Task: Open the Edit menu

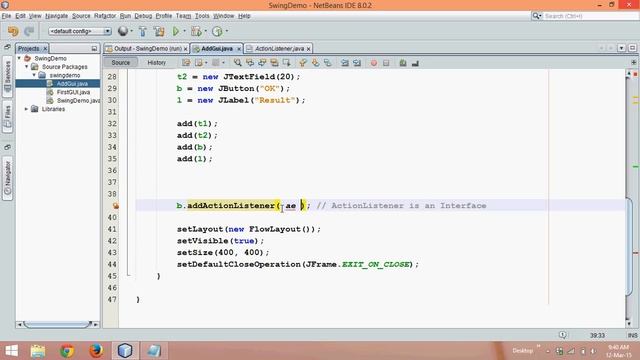Action: (20, 16)
